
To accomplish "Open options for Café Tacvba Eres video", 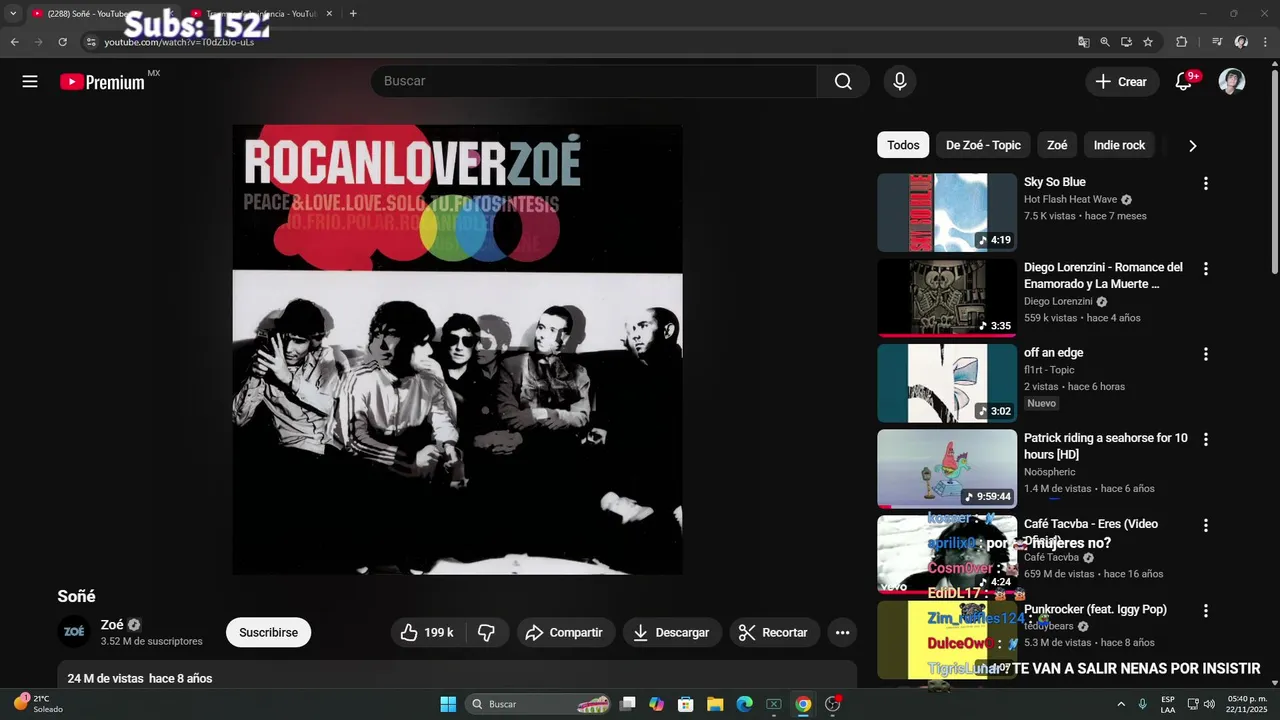I will [x=1205, y=525].
